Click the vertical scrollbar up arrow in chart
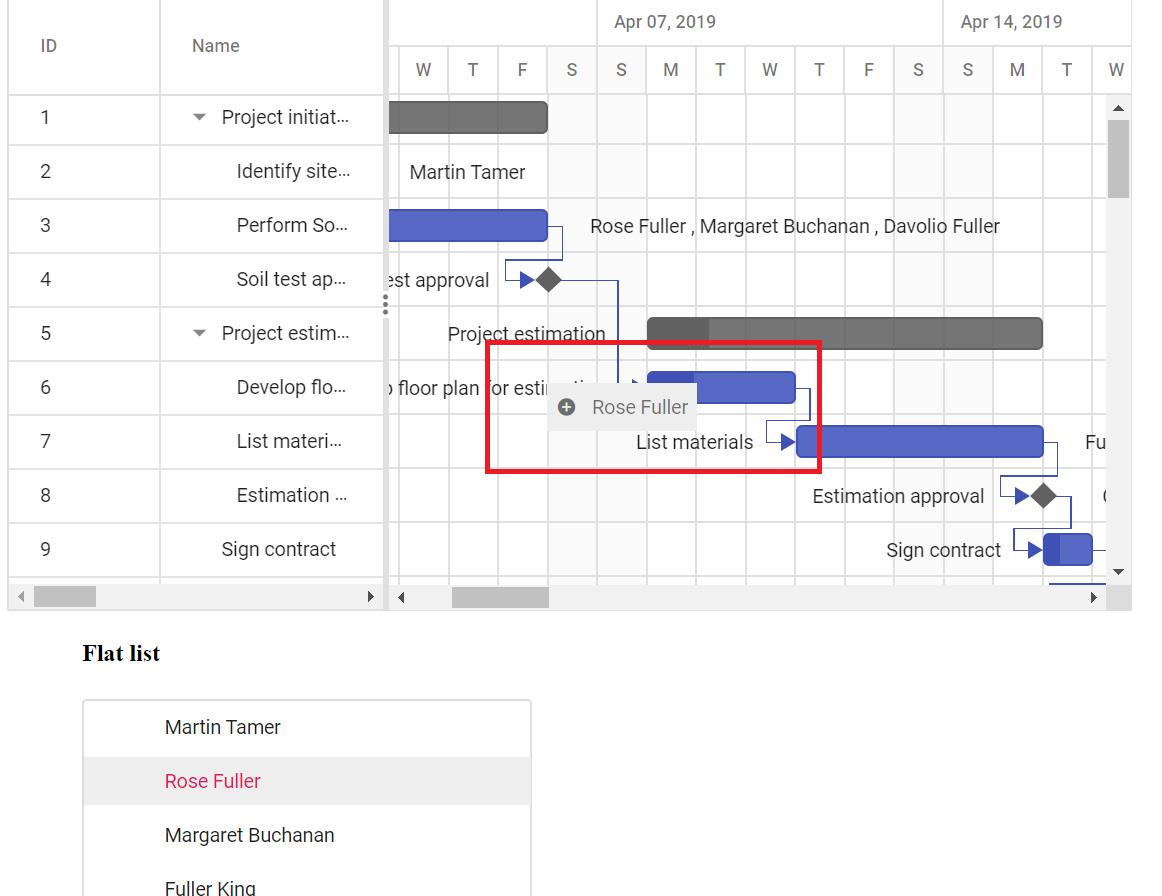 coord(1118,108)
